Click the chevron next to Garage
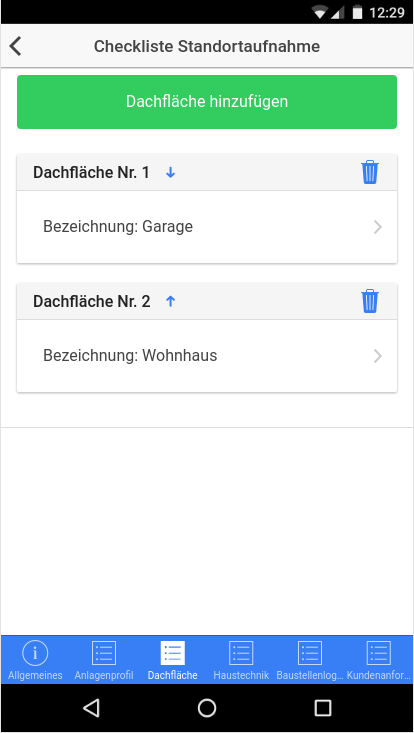Image resolution: width=414 pixels, height=733 pixels. pyautogui.click(x=378, y=227)
